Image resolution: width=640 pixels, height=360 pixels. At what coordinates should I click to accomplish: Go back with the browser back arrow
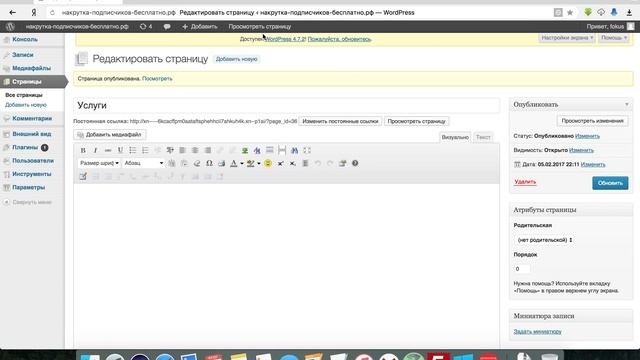[13, 13]
